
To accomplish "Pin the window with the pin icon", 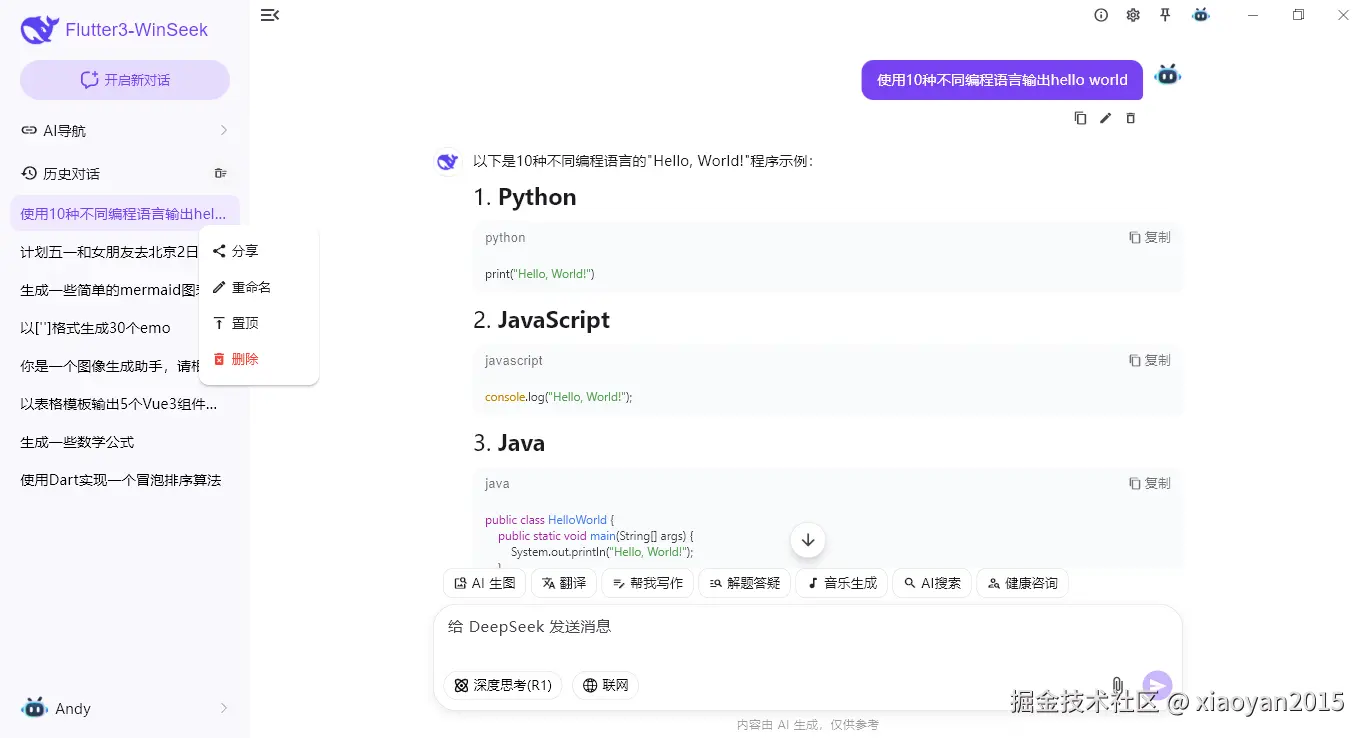I will [1164, 15].
